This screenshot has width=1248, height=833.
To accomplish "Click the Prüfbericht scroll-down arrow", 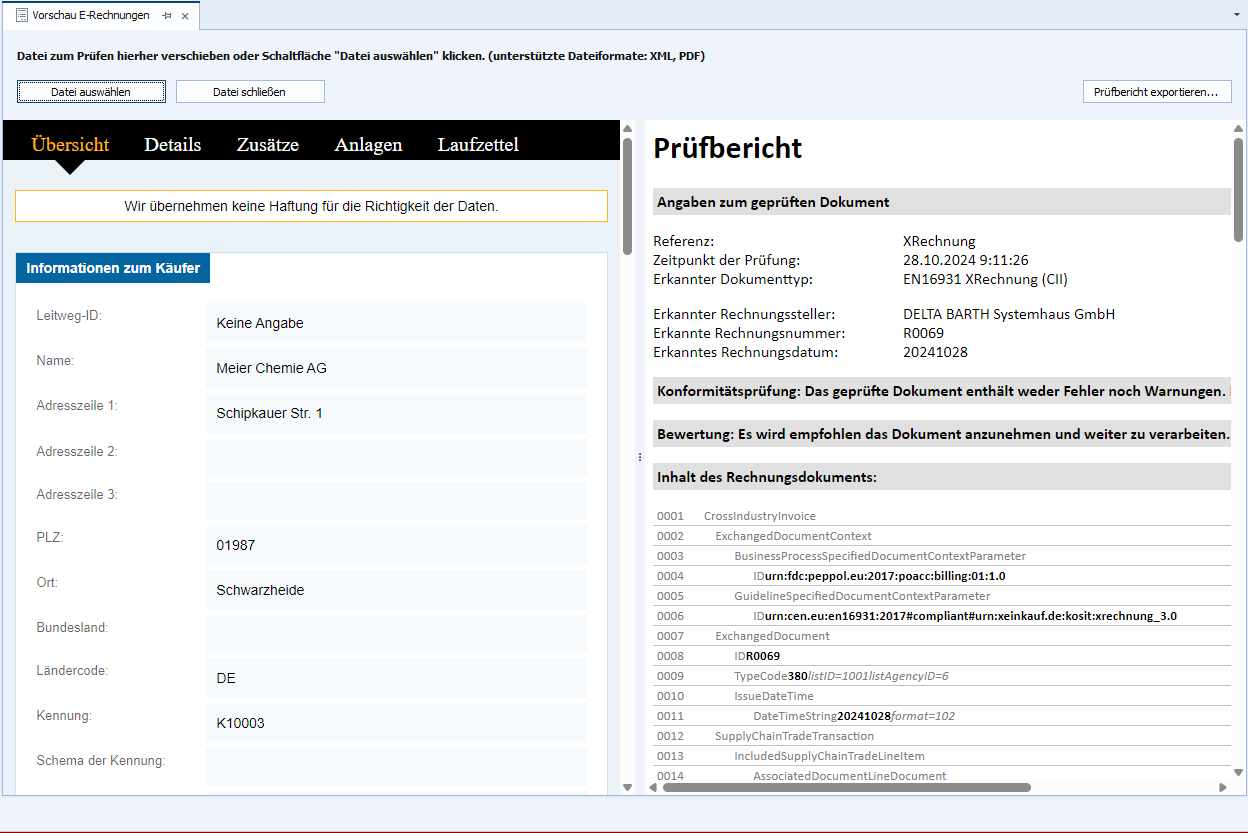I will tap(1238, 770).
